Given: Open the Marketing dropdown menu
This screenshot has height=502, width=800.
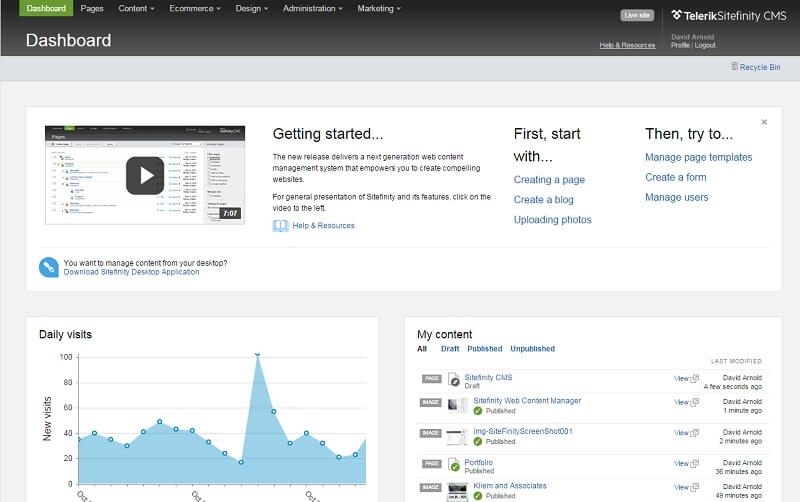Looking at the screenshot, I should click(x=379, y=8).
